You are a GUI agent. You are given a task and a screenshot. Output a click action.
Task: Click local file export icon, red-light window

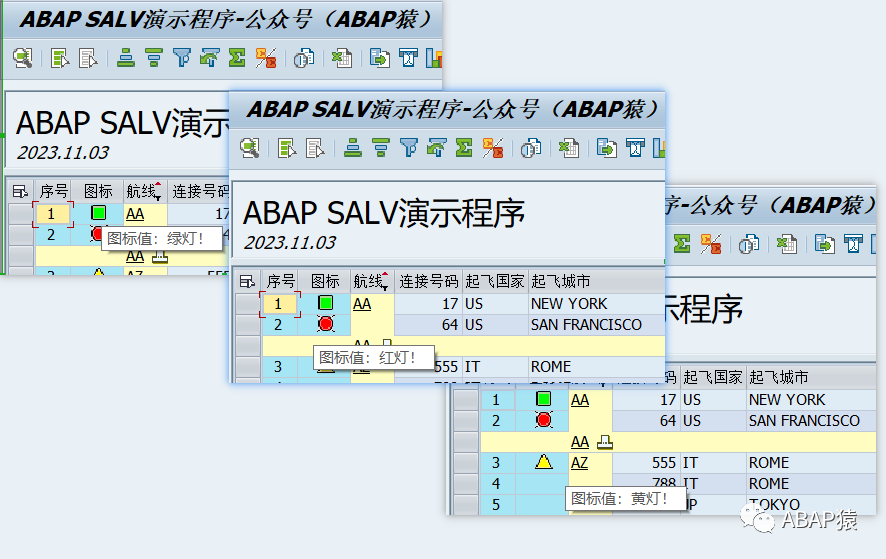[606, 148]
